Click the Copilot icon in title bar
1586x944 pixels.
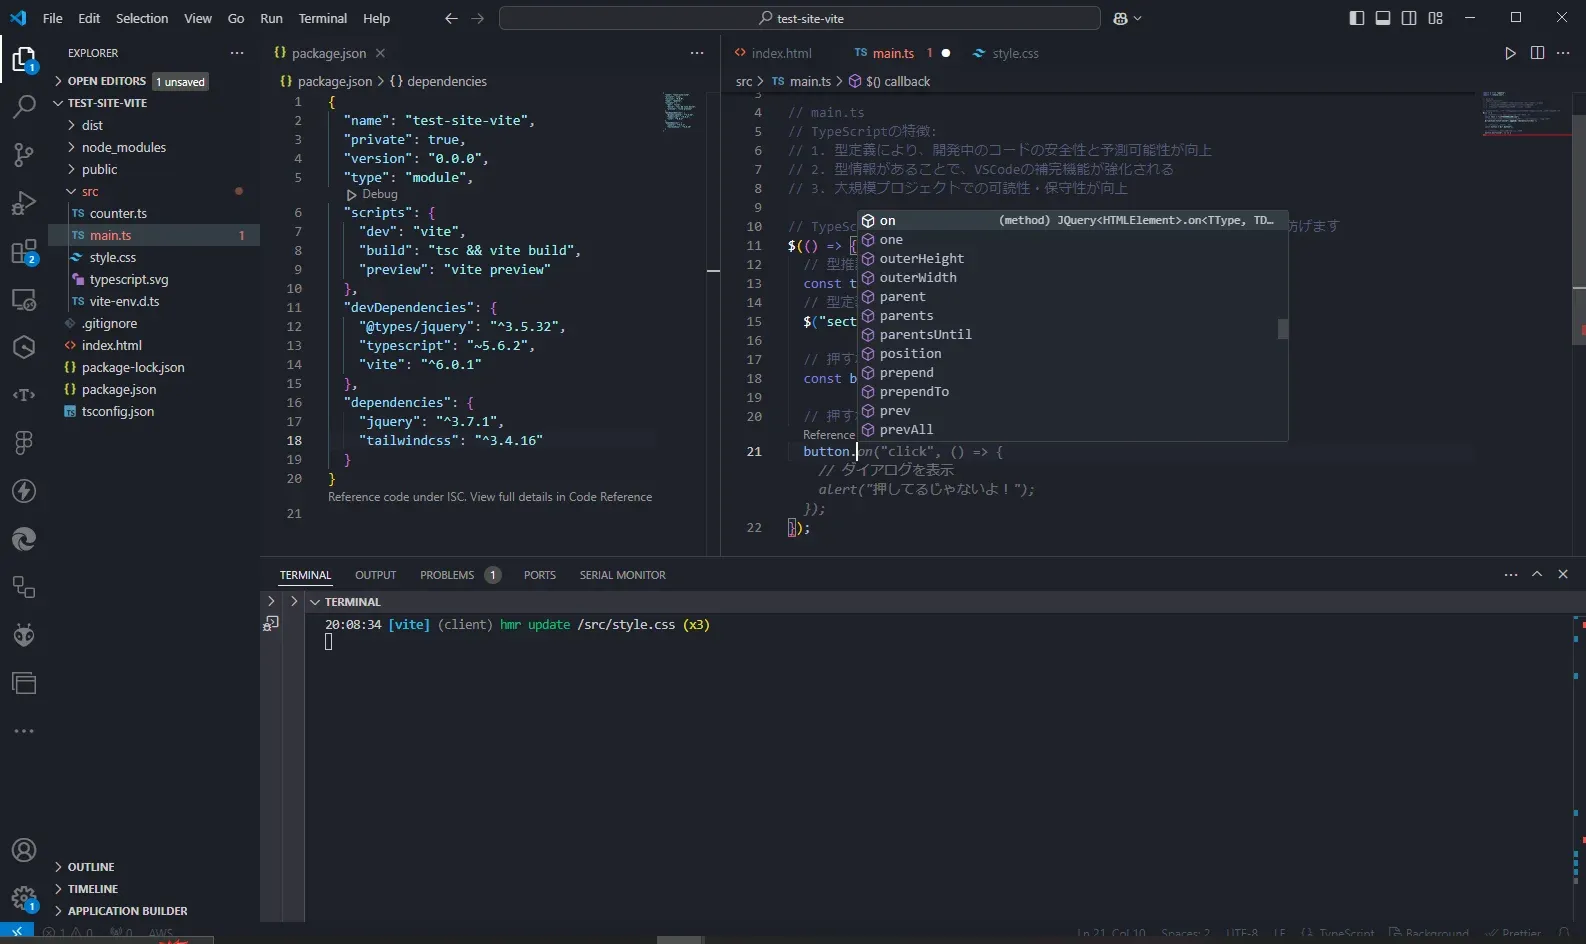[x=1120, y=18]
